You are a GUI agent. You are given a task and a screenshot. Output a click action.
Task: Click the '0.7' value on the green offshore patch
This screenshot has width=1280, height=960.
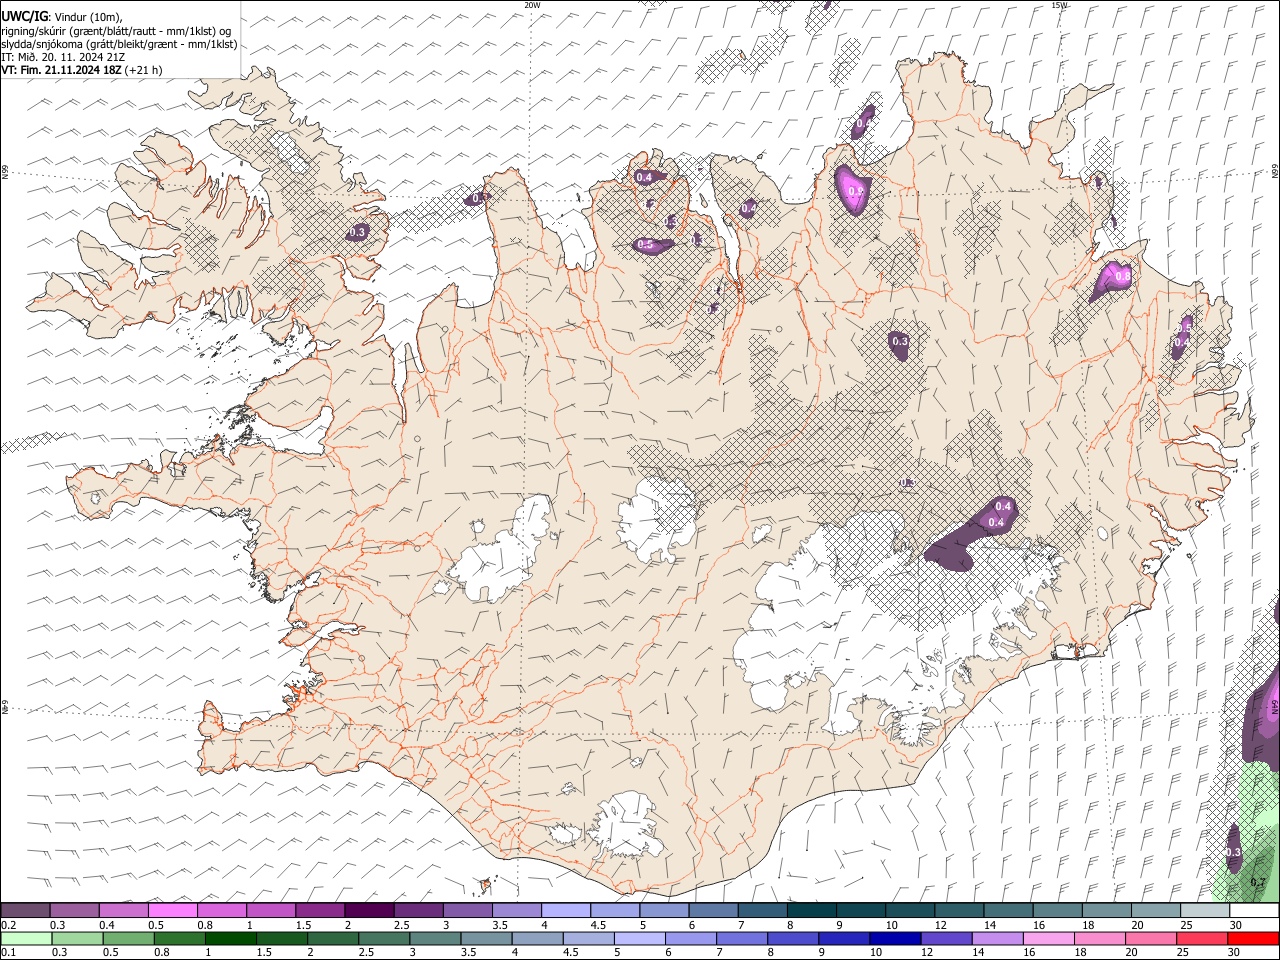[x=1258, y=882]
